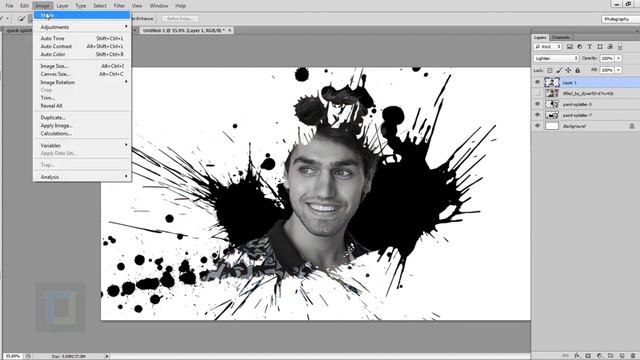Click the Refine Edge button

click(180, 19)
